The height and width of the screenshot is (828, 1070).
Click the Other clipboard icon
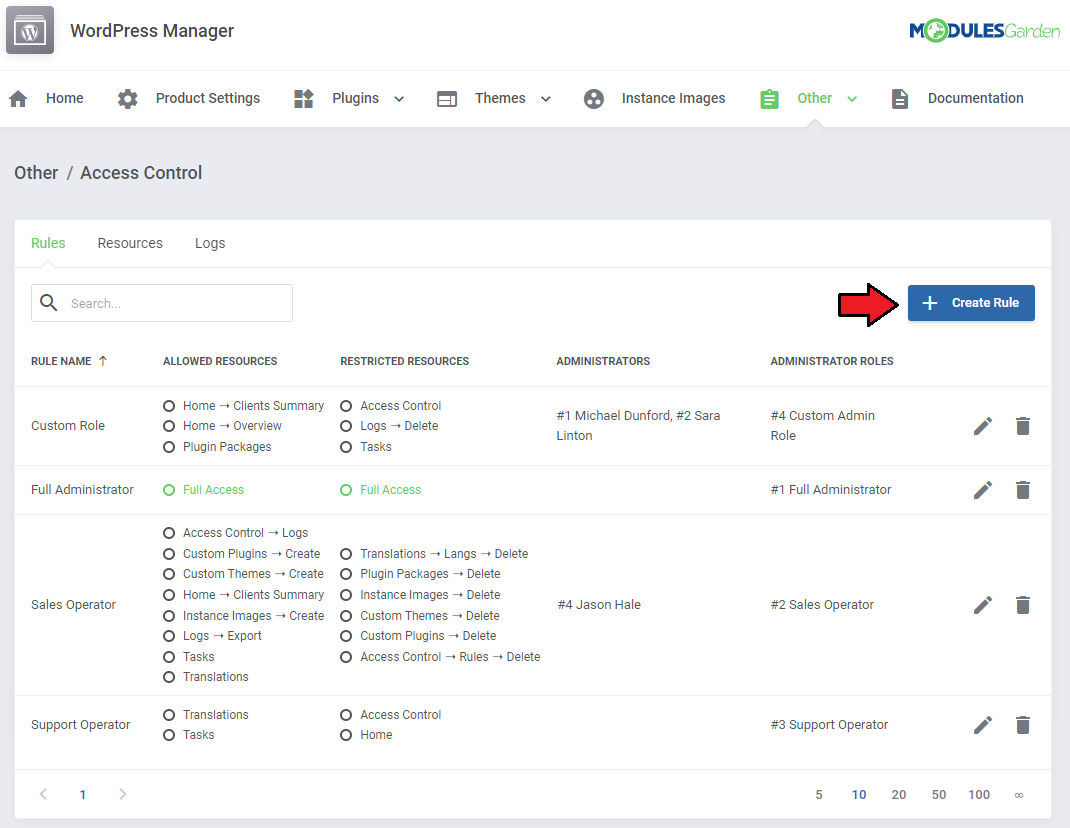click(x=769, y=99)
